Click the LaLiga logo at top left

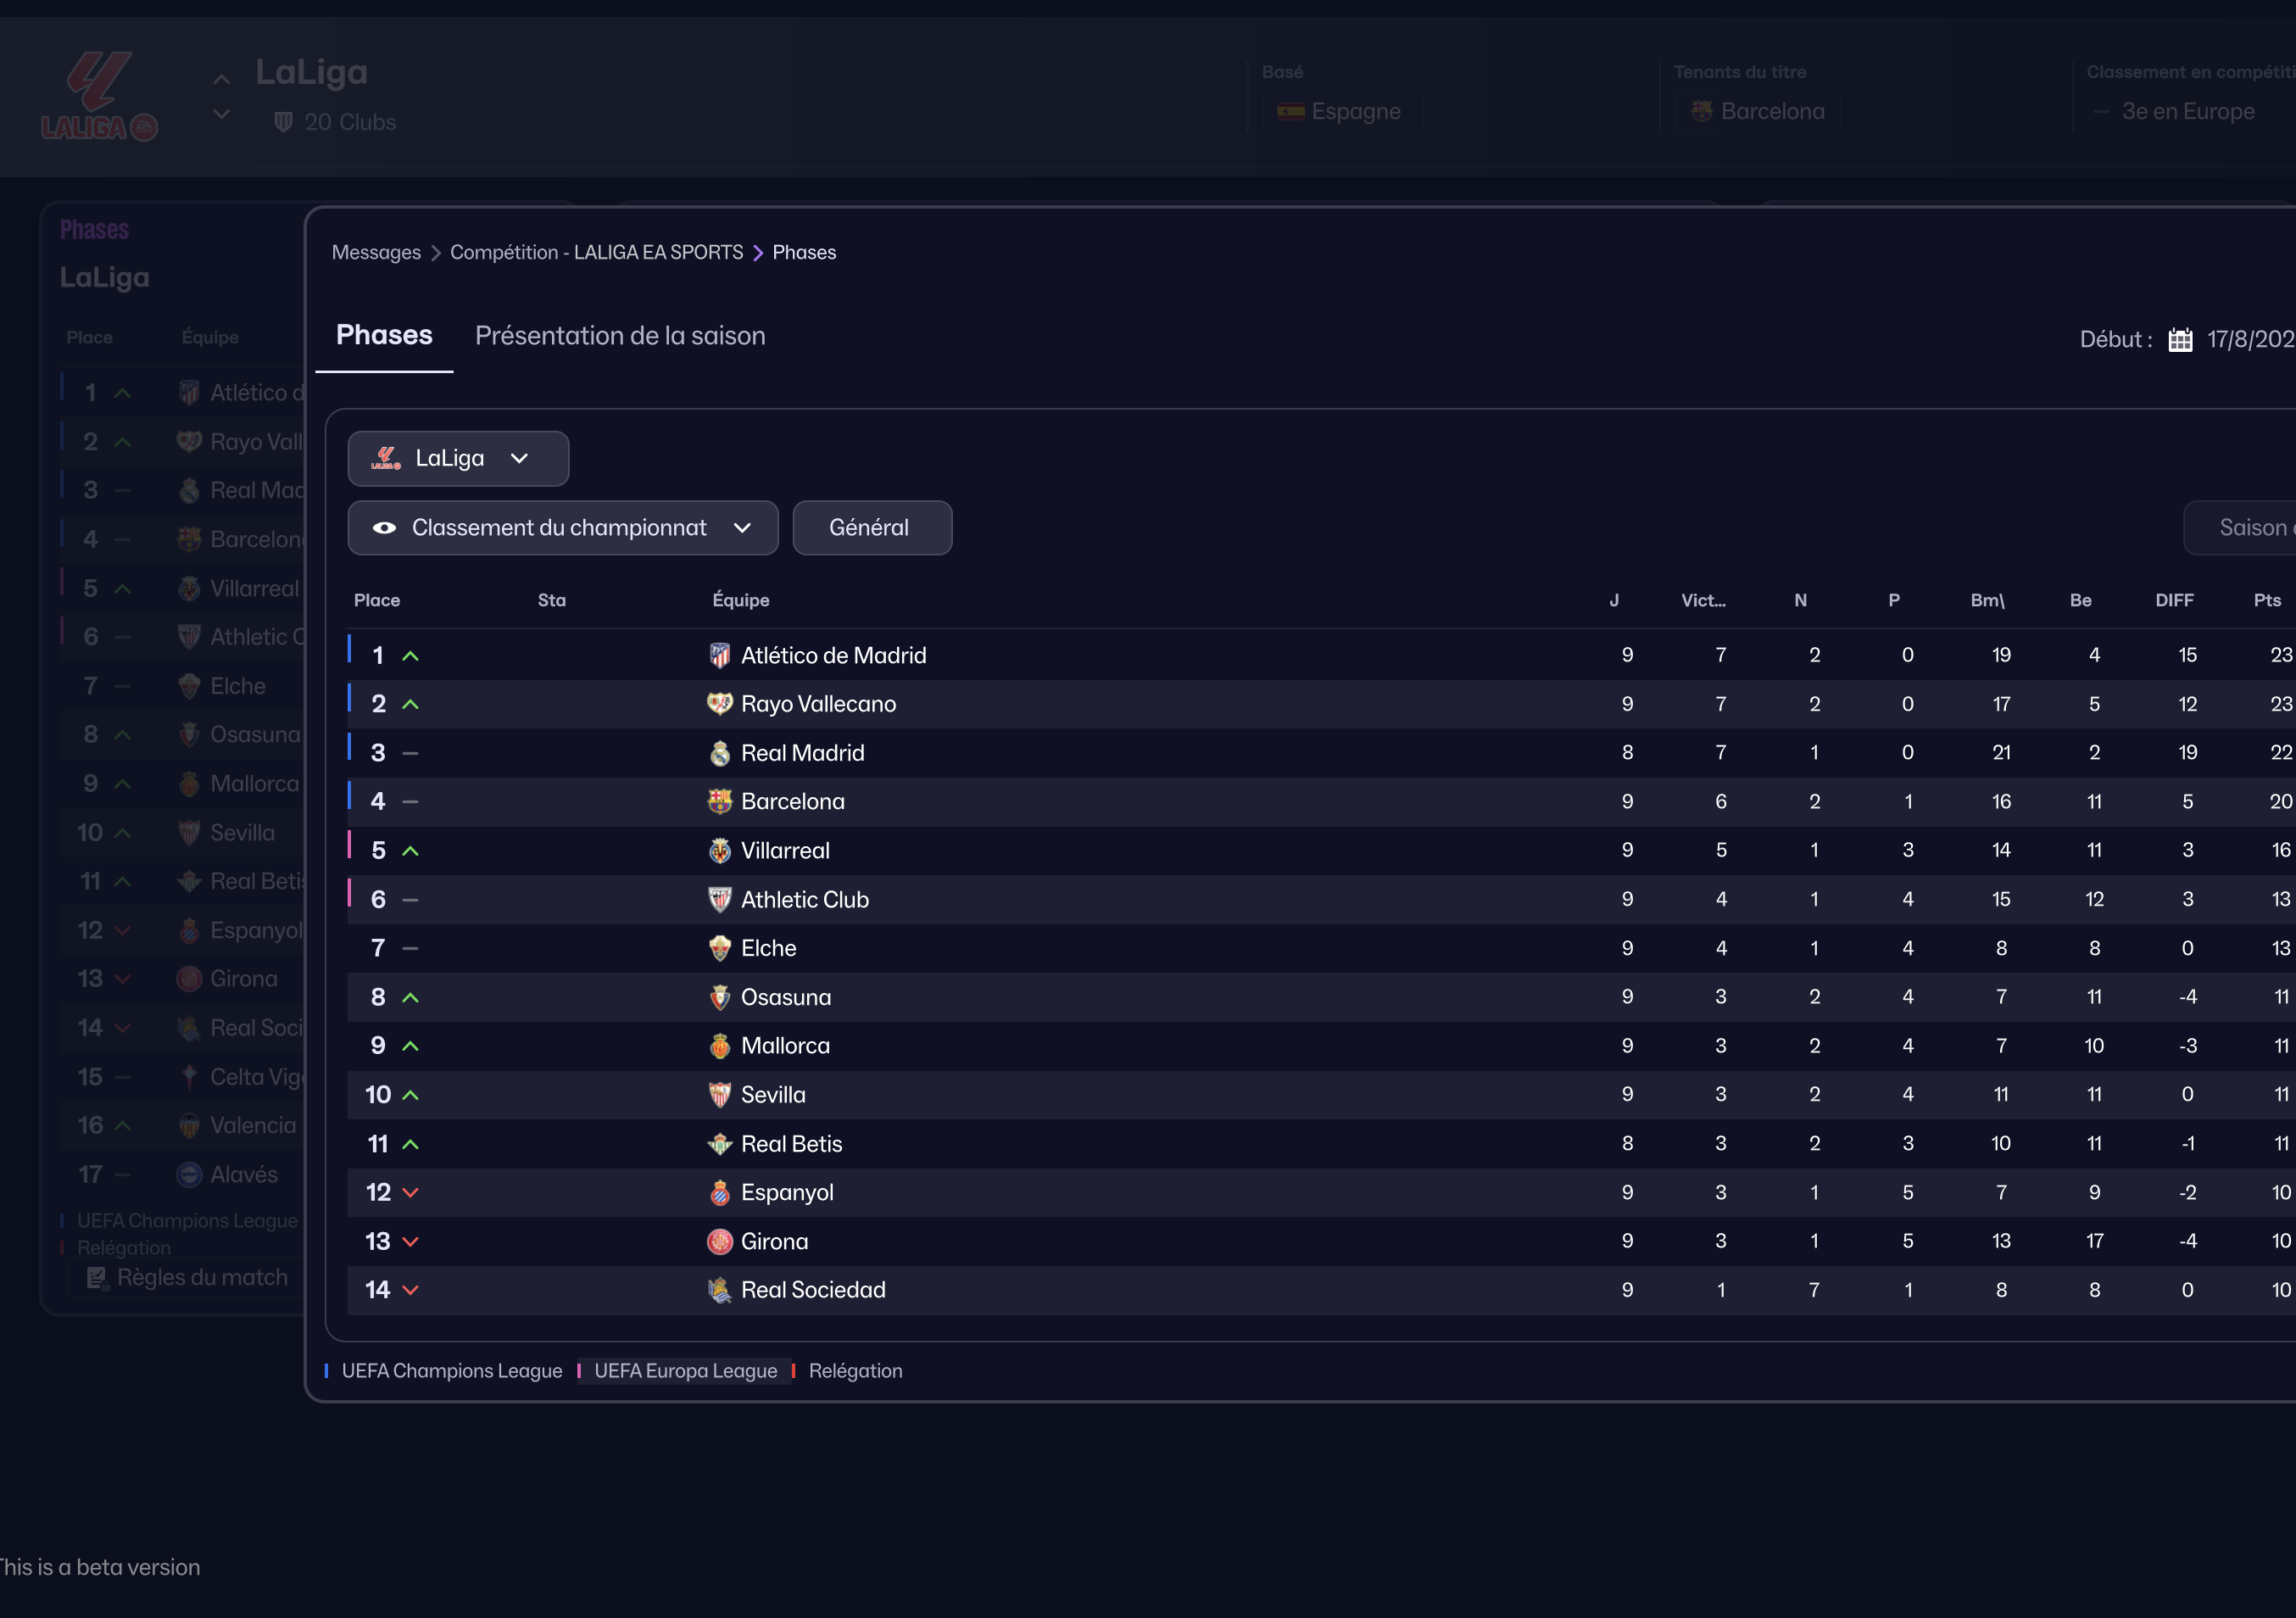tap(99, 97)
